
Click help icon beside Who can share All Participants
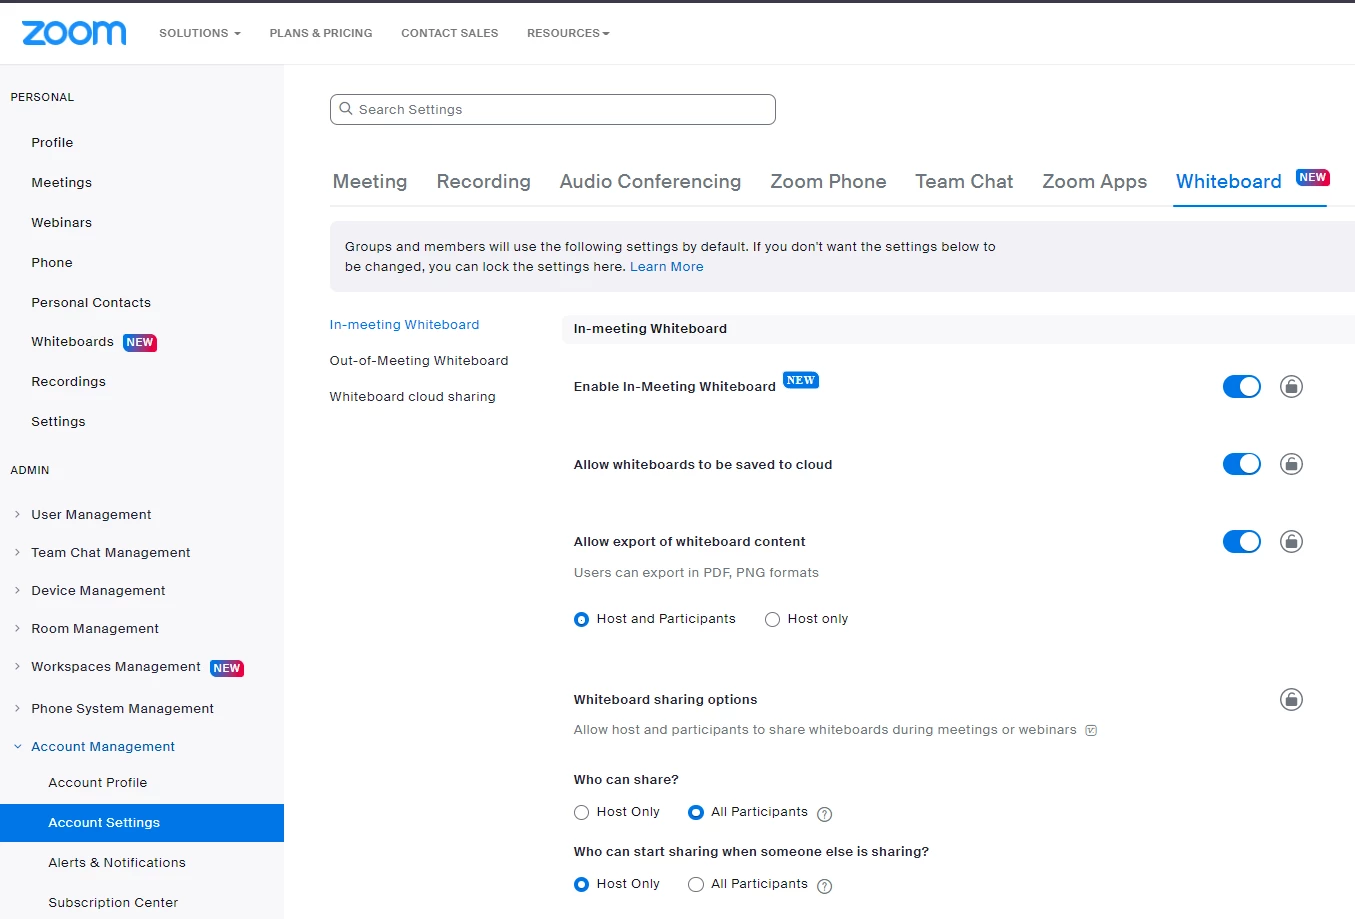[825, 814]
